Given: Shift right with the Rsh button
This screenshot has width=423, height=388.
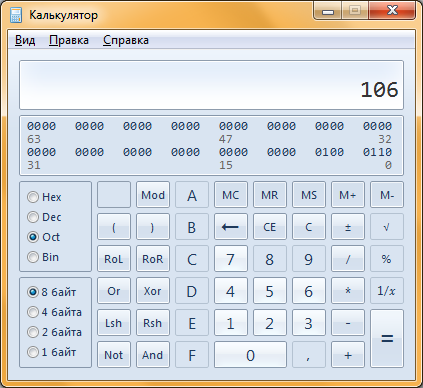Looking at the screenshot, I should [x=153, y=323].
